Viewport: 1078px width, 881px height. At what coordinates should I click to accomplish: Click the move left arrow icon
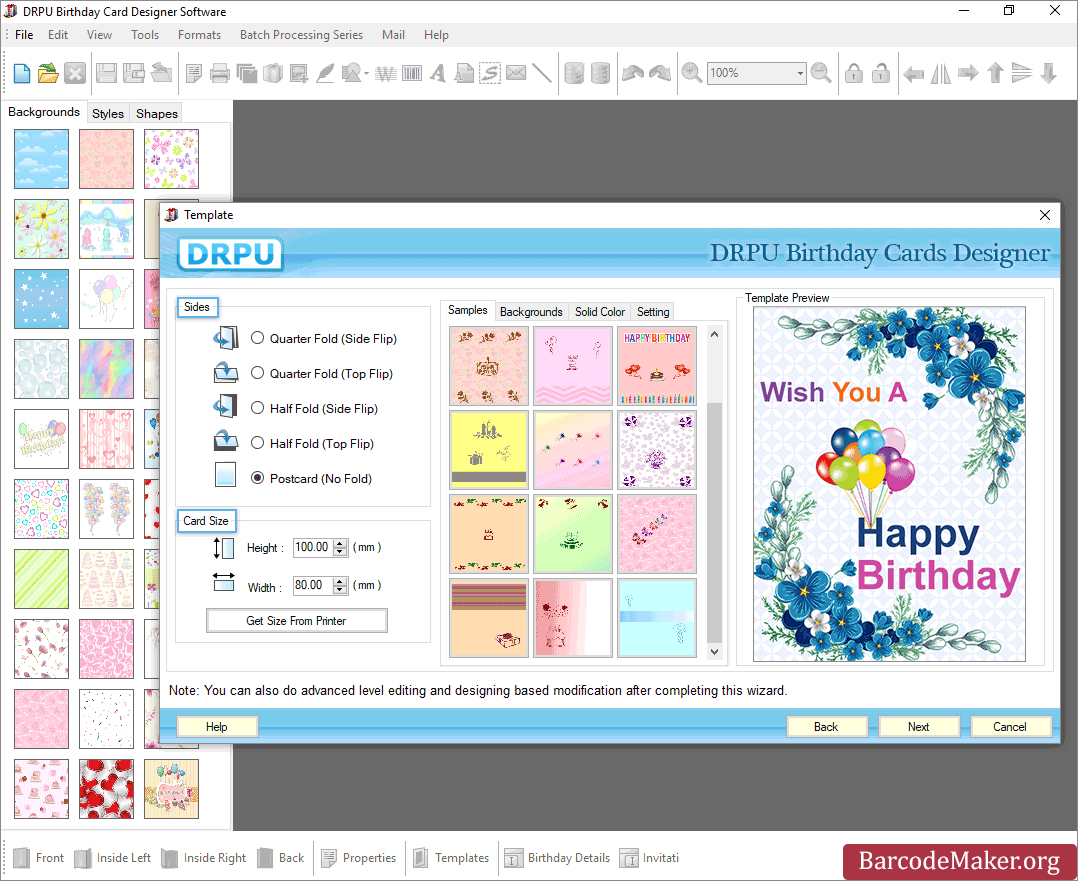[x=914, y=73]
